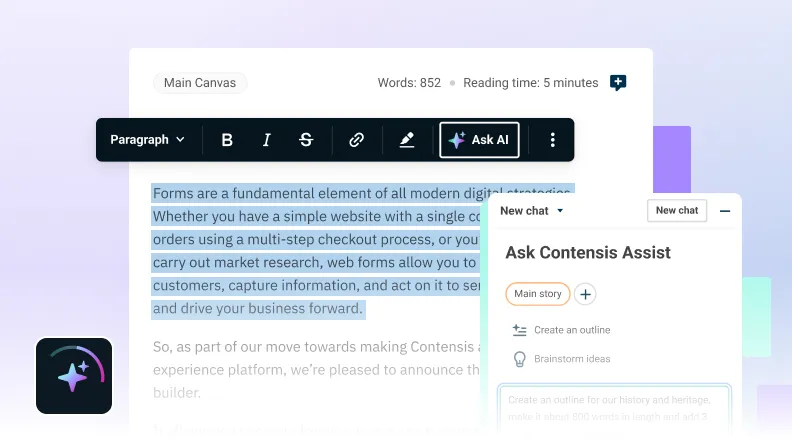Click the Reading time: 5 minutes text
Viewport: 792px width, 448px height.
[530, 83]
